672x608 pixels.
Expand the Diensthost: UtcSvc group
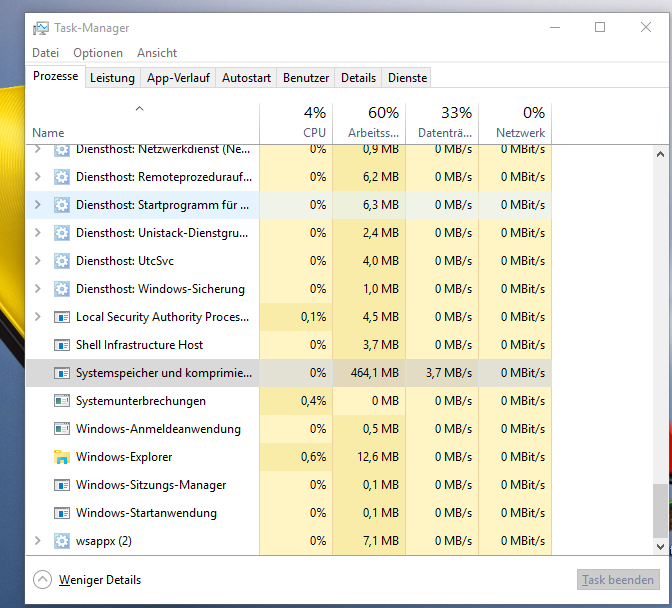tap(38, 261)
